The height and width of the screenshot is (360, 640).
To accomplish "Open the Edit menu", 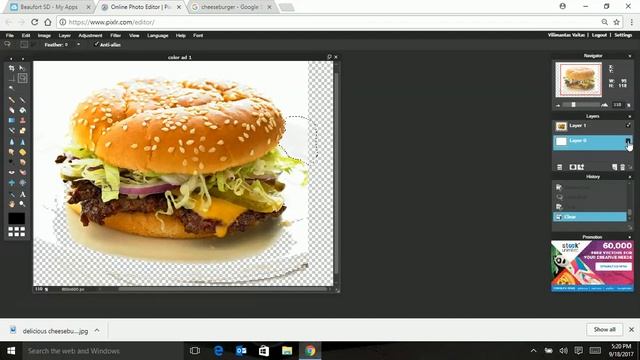I will click(x=26, y=36).
